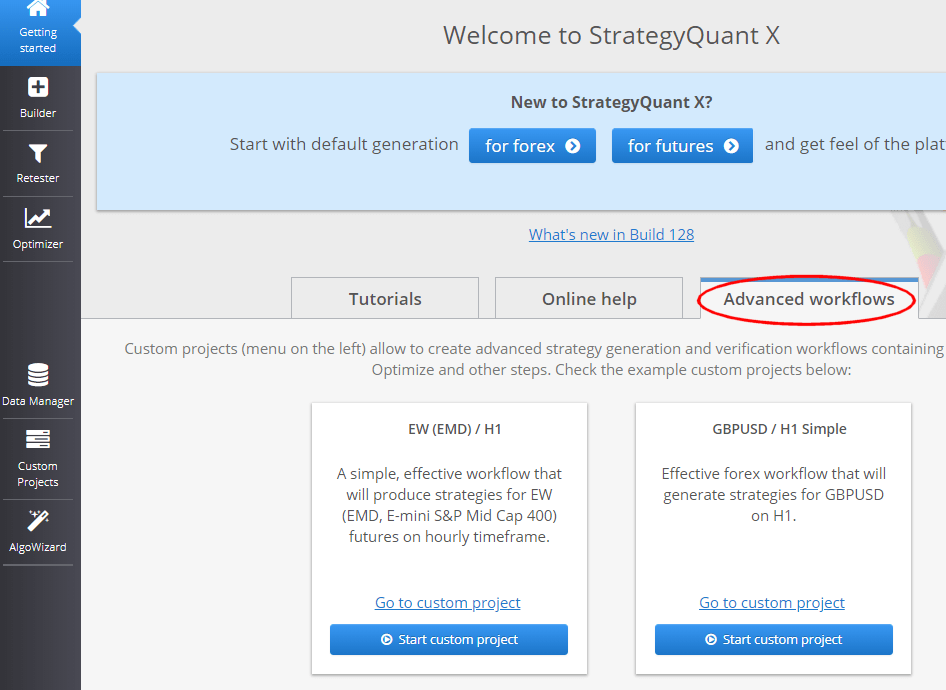This screenshot has width=946, height=690.
Task: Click the Custom Projects label
Action: pyautogui.click(x=37, y=474)
